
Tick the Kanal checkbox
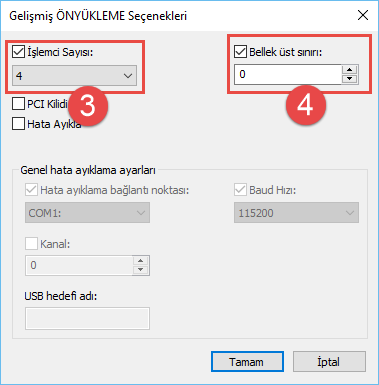(31, 244)
